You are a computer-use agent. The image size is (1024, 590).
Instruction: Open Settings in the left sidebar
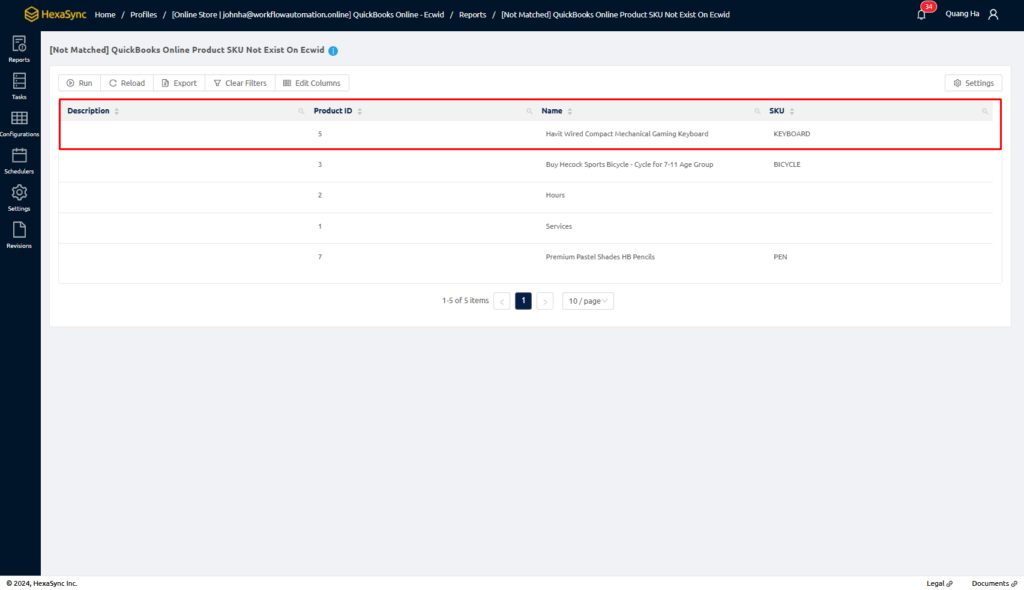click(19, 198)
